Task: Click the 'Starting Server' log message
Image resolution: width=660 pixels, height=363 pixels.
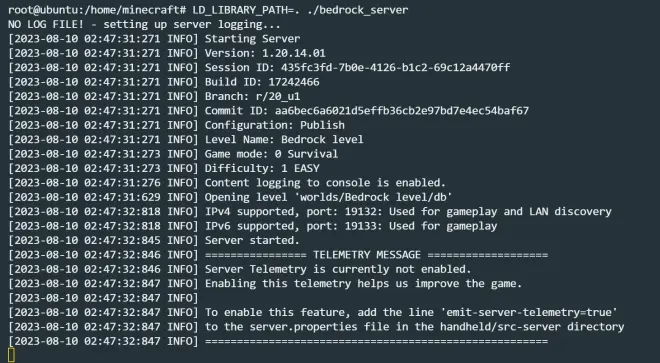Action: click(253, 39)
